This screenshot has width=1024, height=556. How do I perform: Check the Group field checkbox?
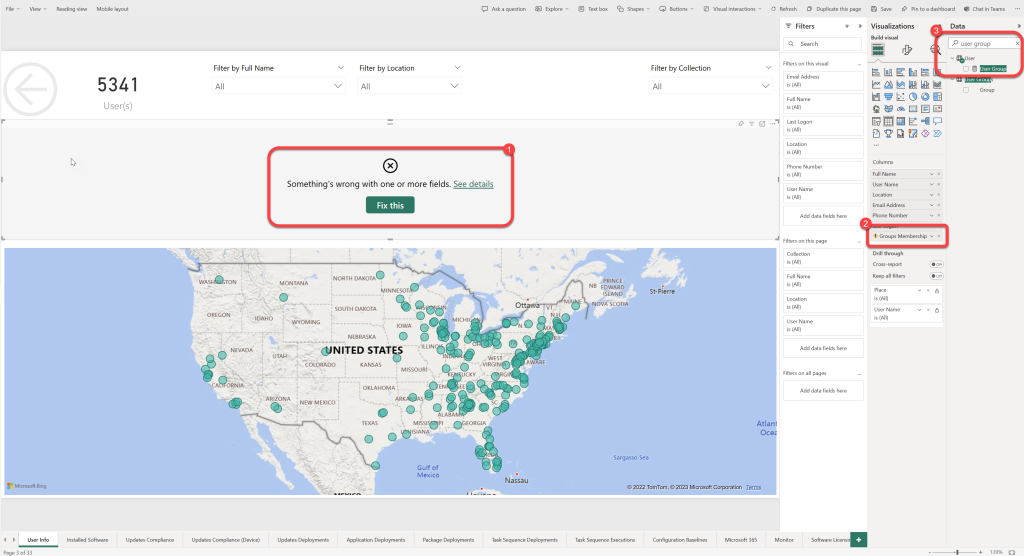click(966, 90)
